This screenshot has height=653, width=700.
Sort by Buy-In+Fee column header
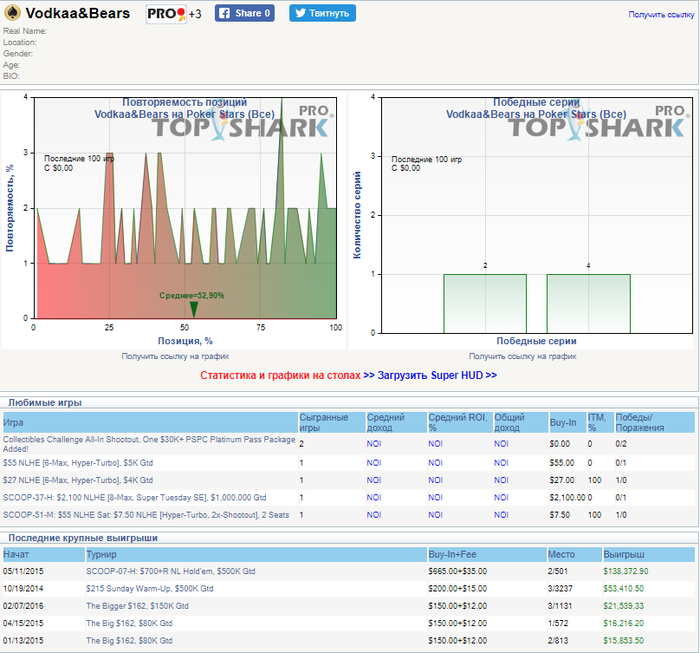coord(487,554)
